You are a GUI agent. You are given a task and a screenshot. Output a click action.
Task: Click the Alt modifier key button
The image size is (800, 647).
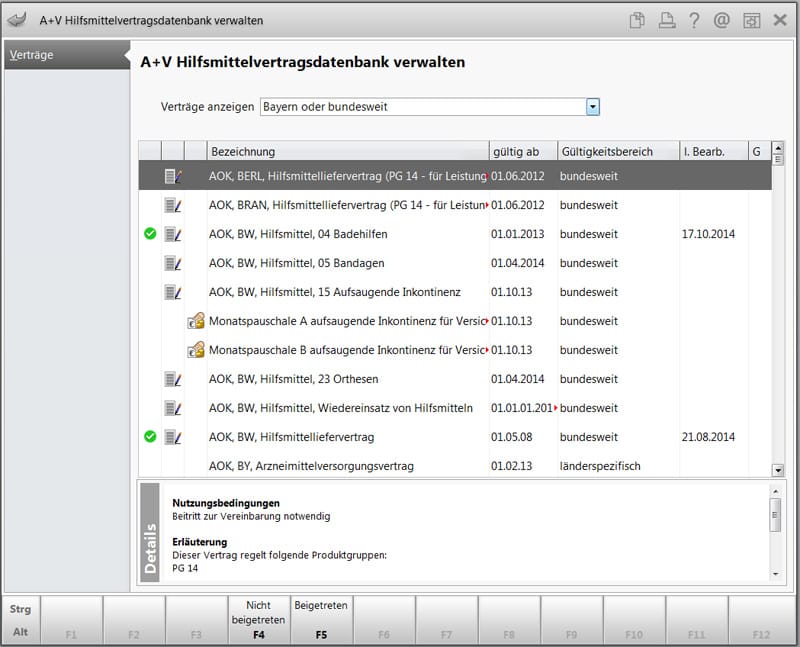pyautogui.click(x=20, y=632)
